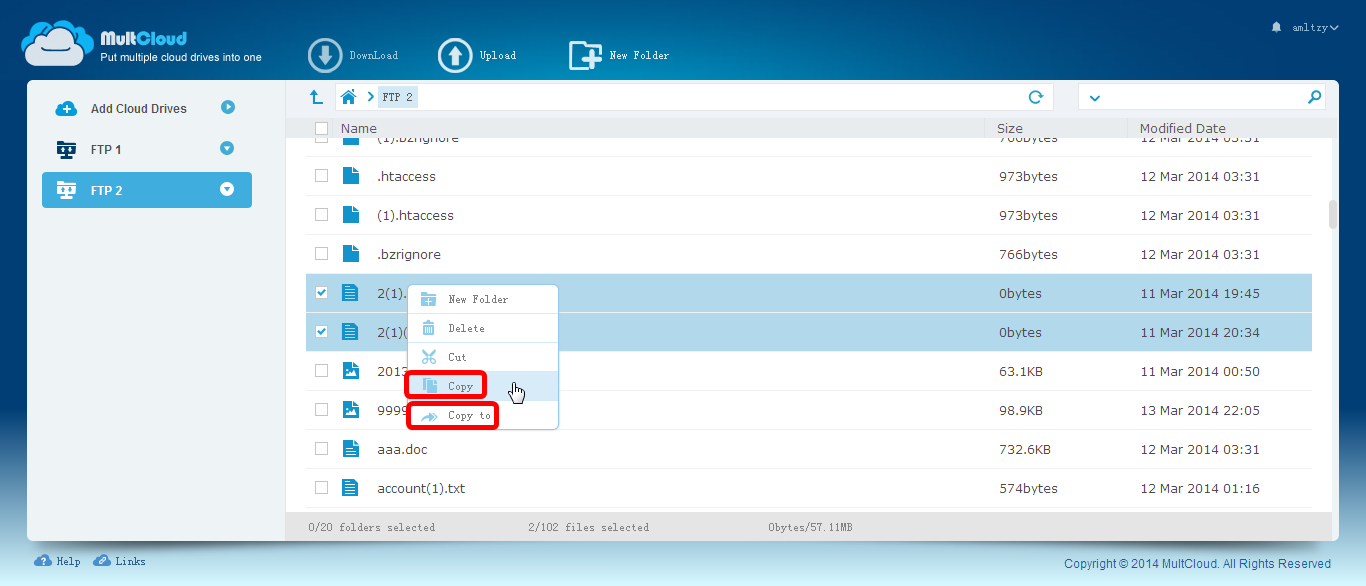Click the Upload arrow icon
The image size is (1366, 586).
click(x=455, y=55)
